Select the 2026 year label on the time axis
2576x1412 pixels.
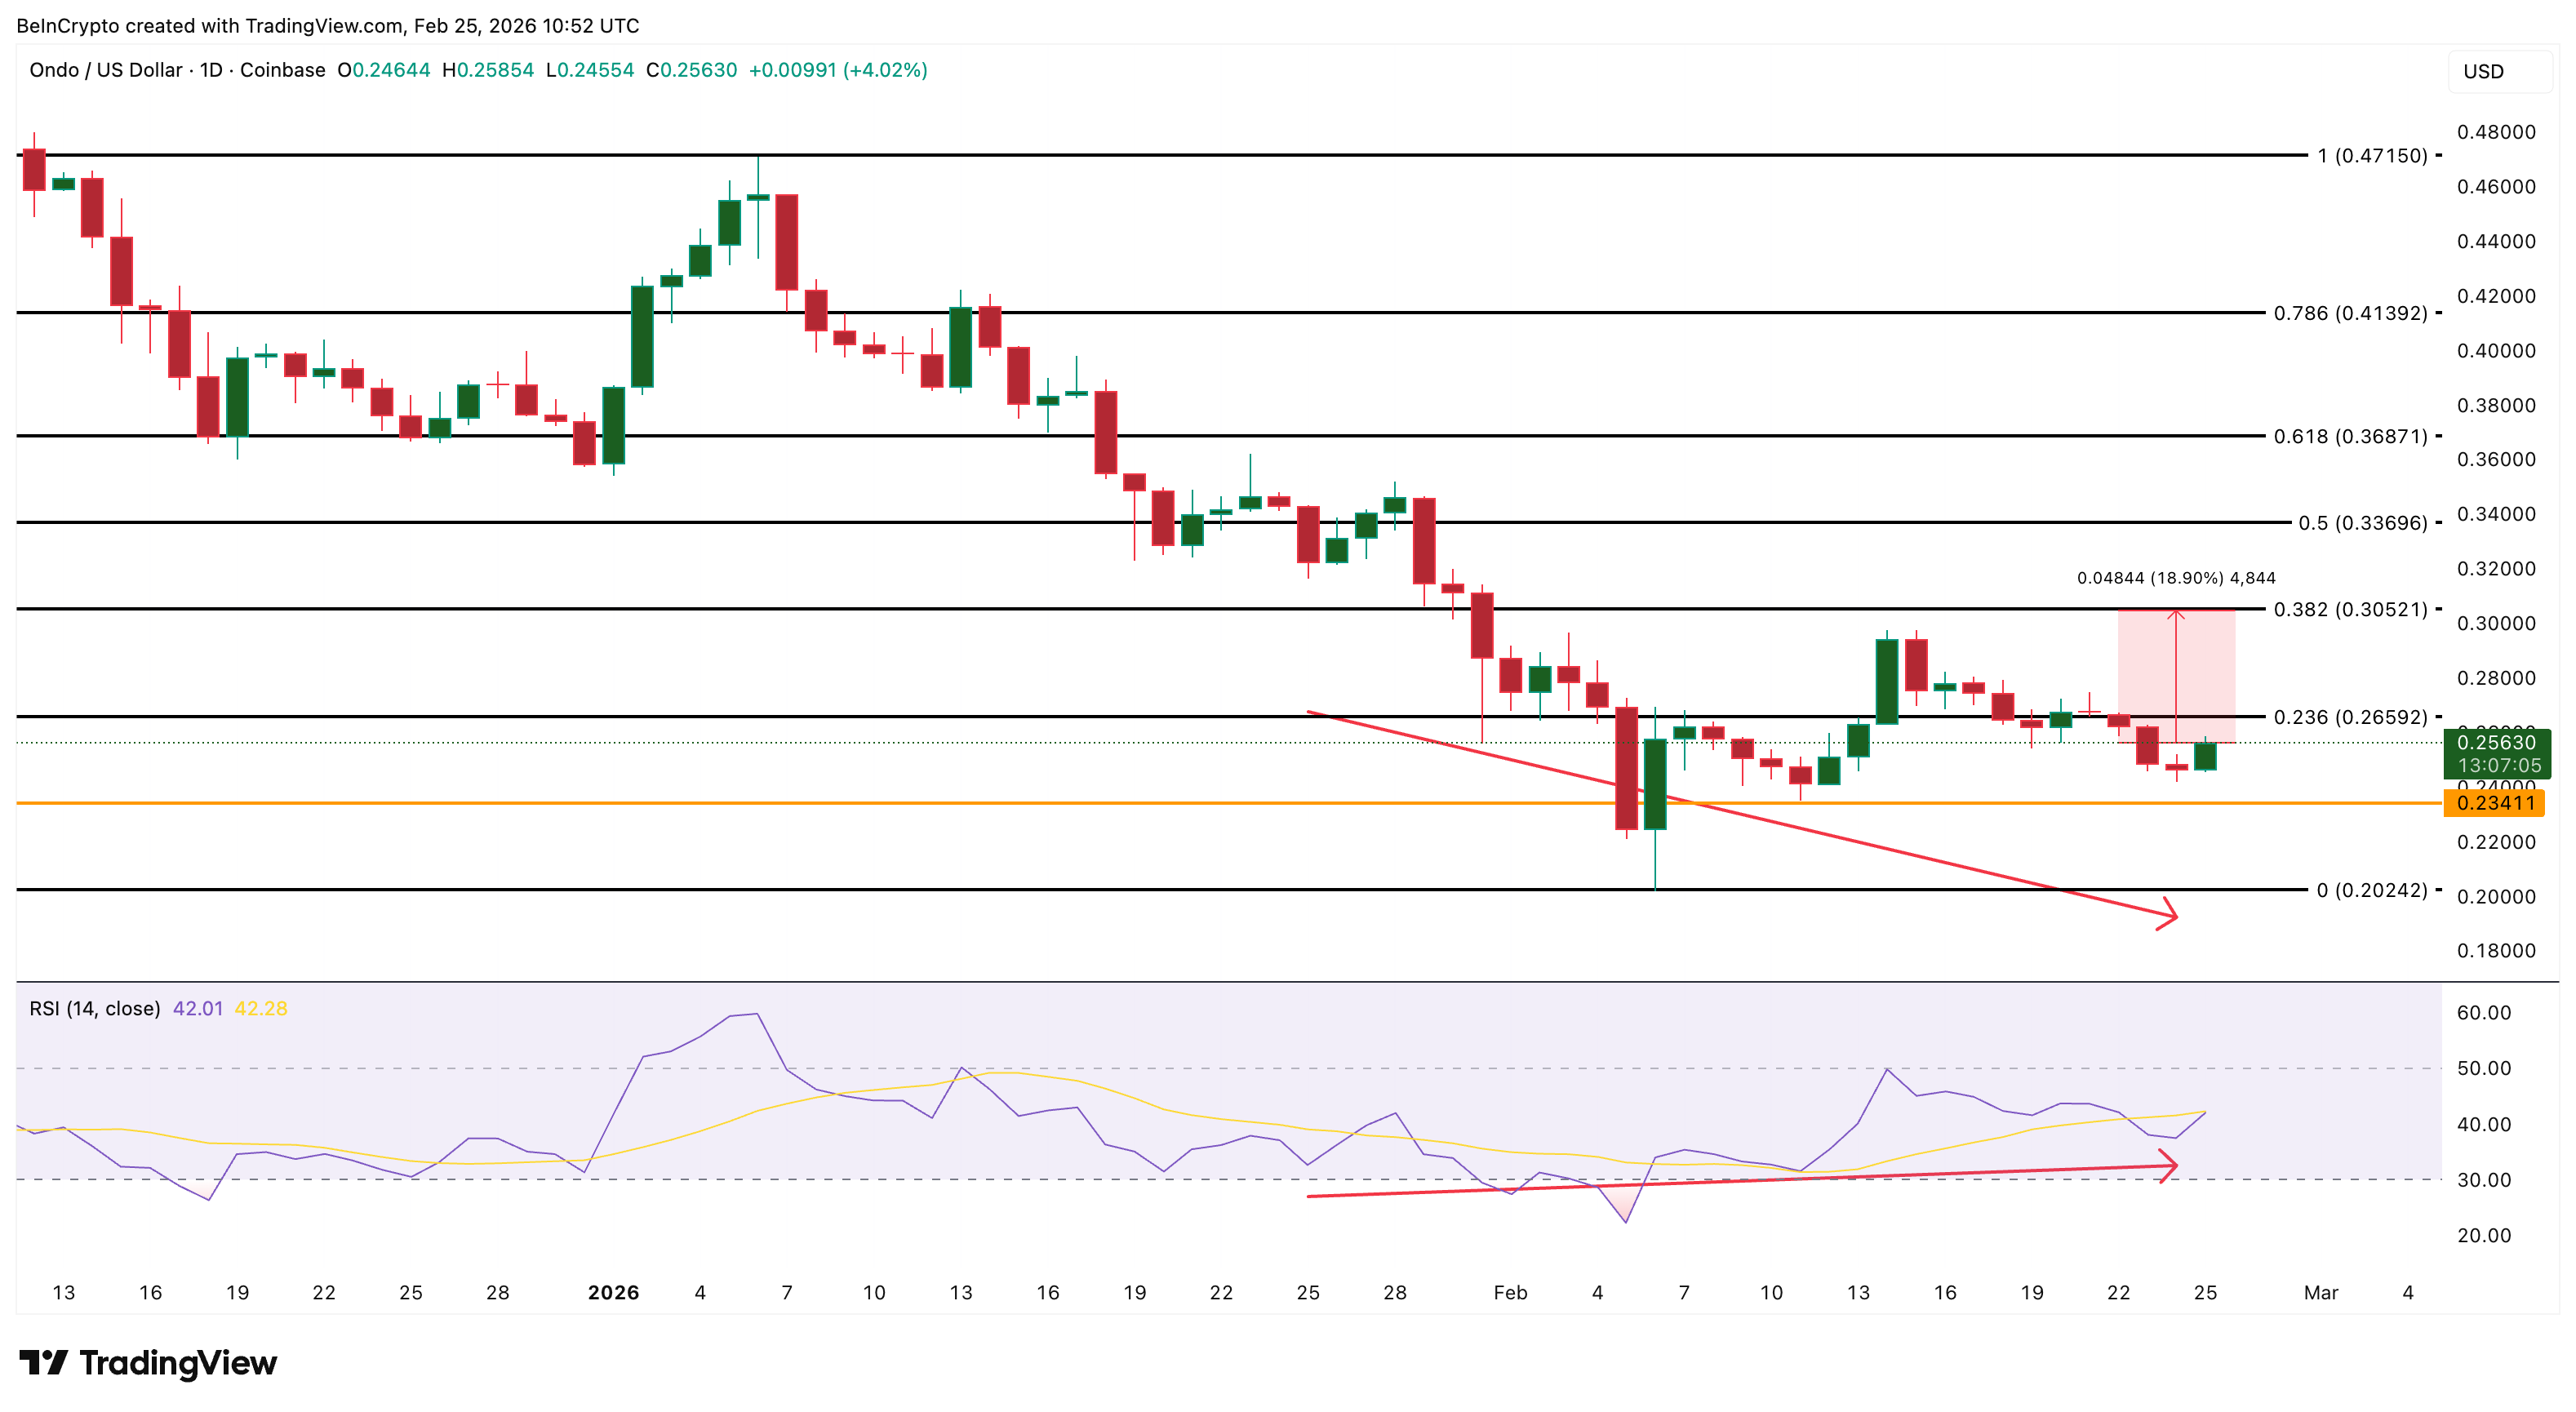tap(613, 1291)
